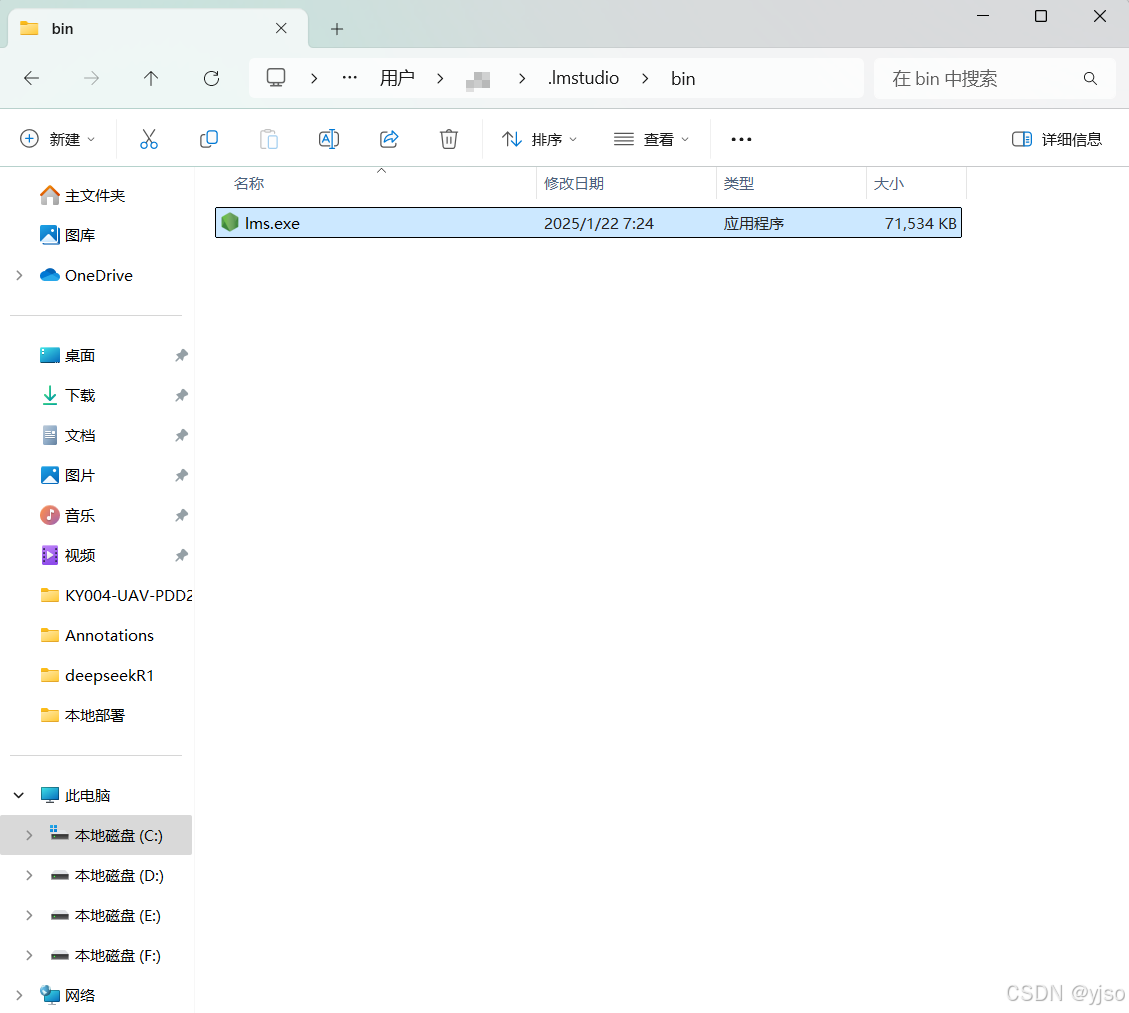Click the blurred username breadcrumb
Screen dimensions: 1129x1013
coord(478,80)
